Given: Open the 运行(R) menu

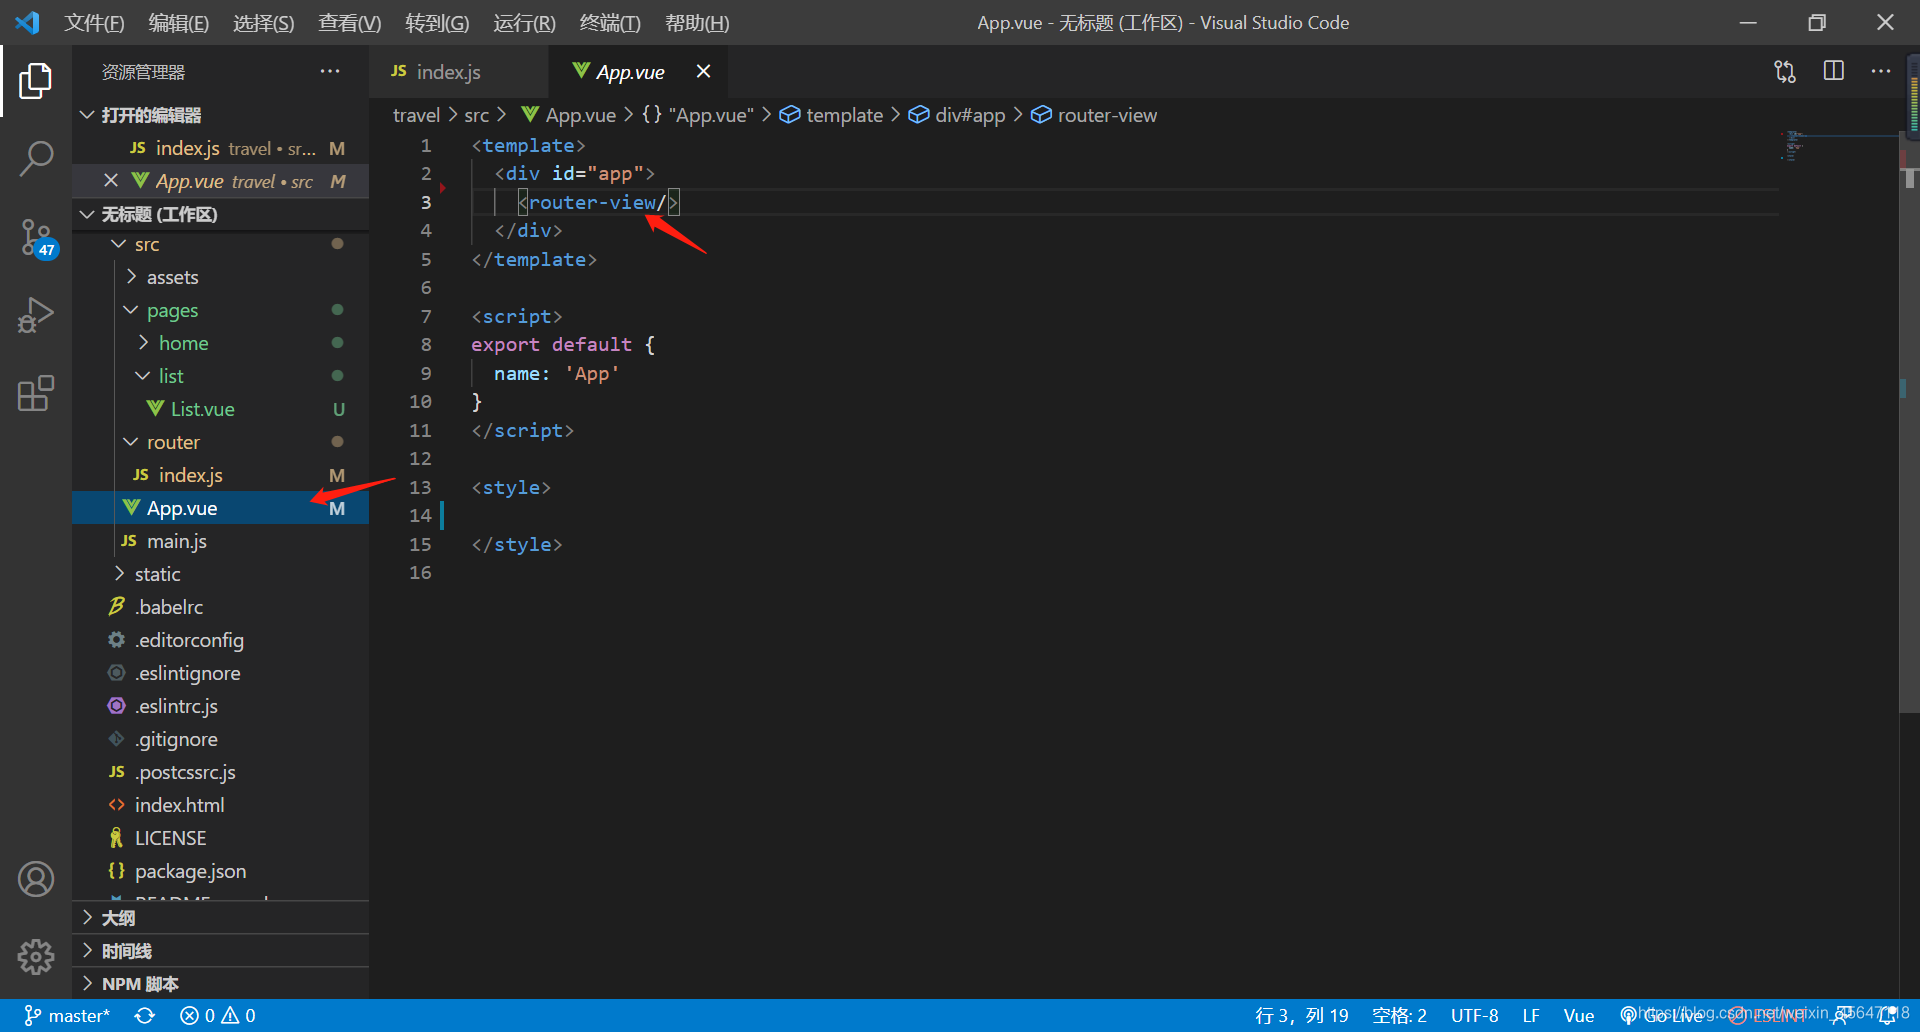Looking at the screenshot, I should [524, 22].
